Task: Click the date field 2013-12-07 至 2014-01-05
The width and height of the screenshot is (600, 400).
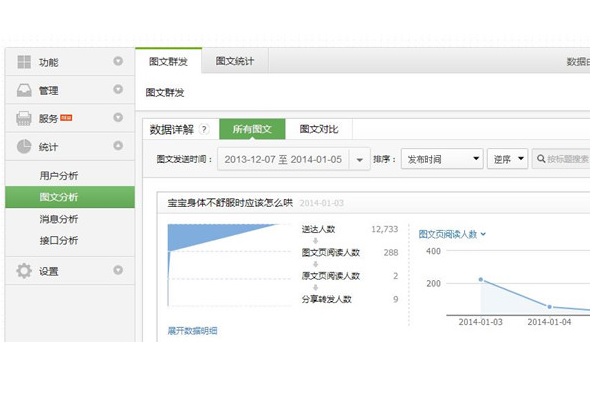Action: point(283,160)
